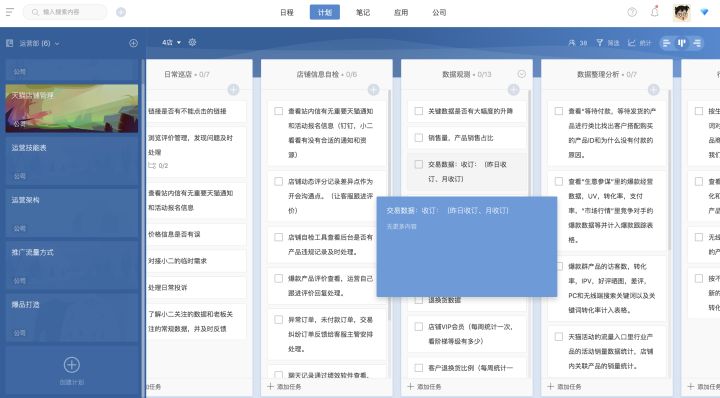The height and width of the screenshot is (398, 720).
Task: Open the 爆品打造 plan
Action: [72, 317]
